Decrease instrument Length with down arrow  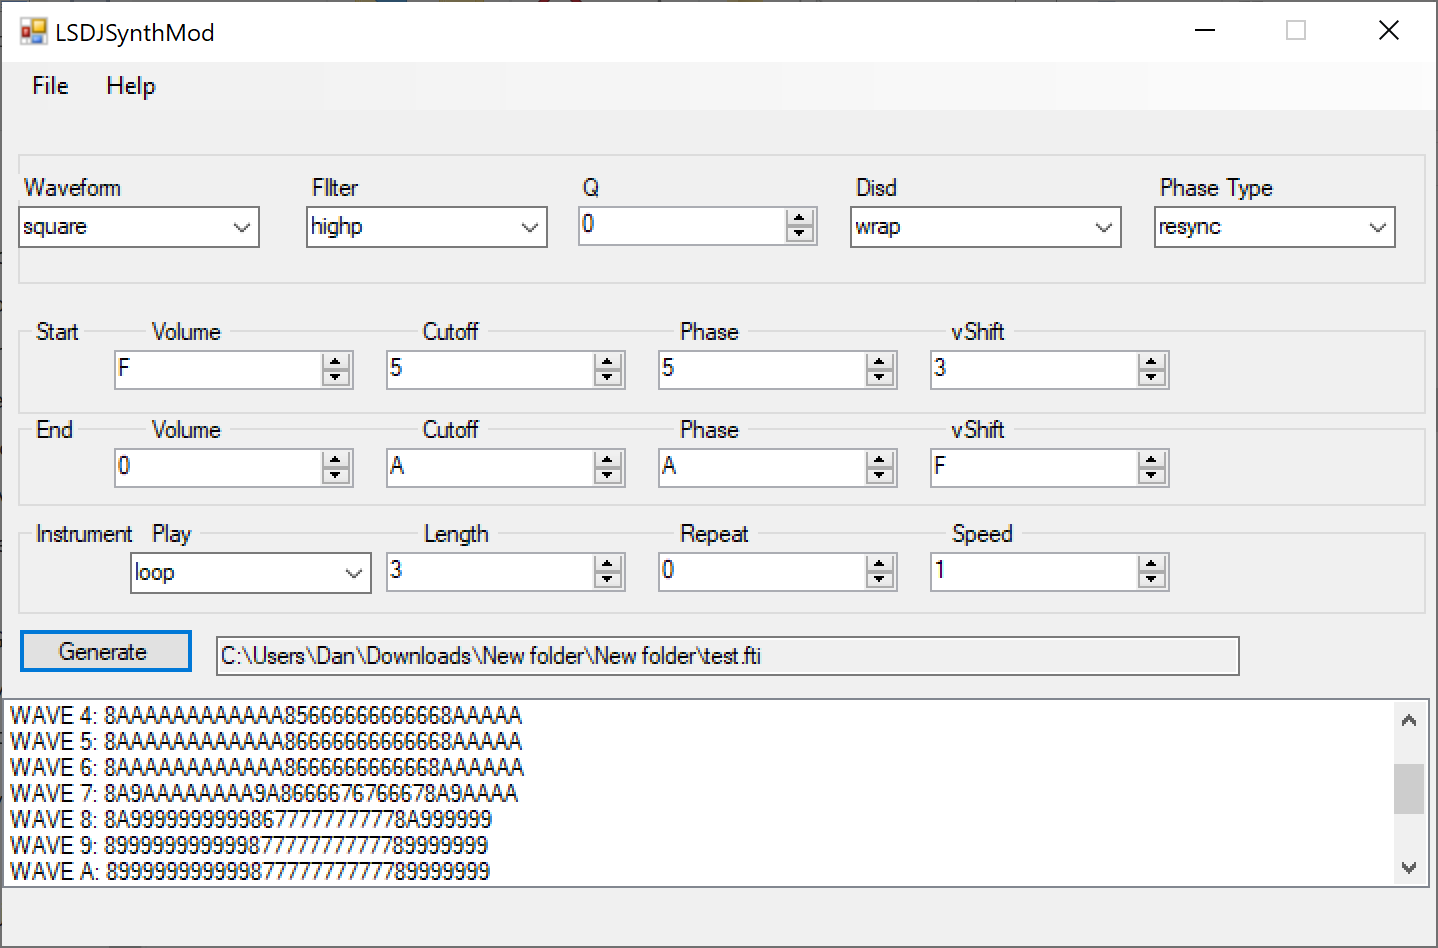coord(608,580)
